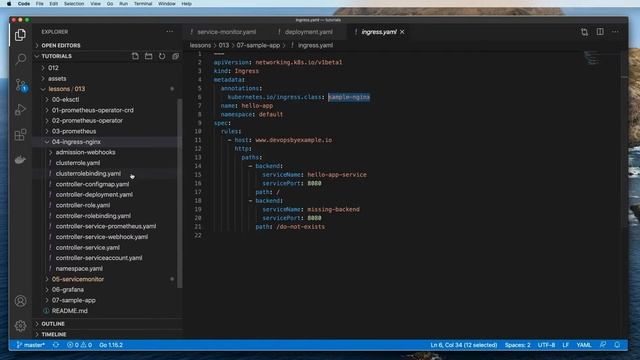Expand the 02-prometheus-operator folder
The image size is (640, 360).
[x=87, y=121]
